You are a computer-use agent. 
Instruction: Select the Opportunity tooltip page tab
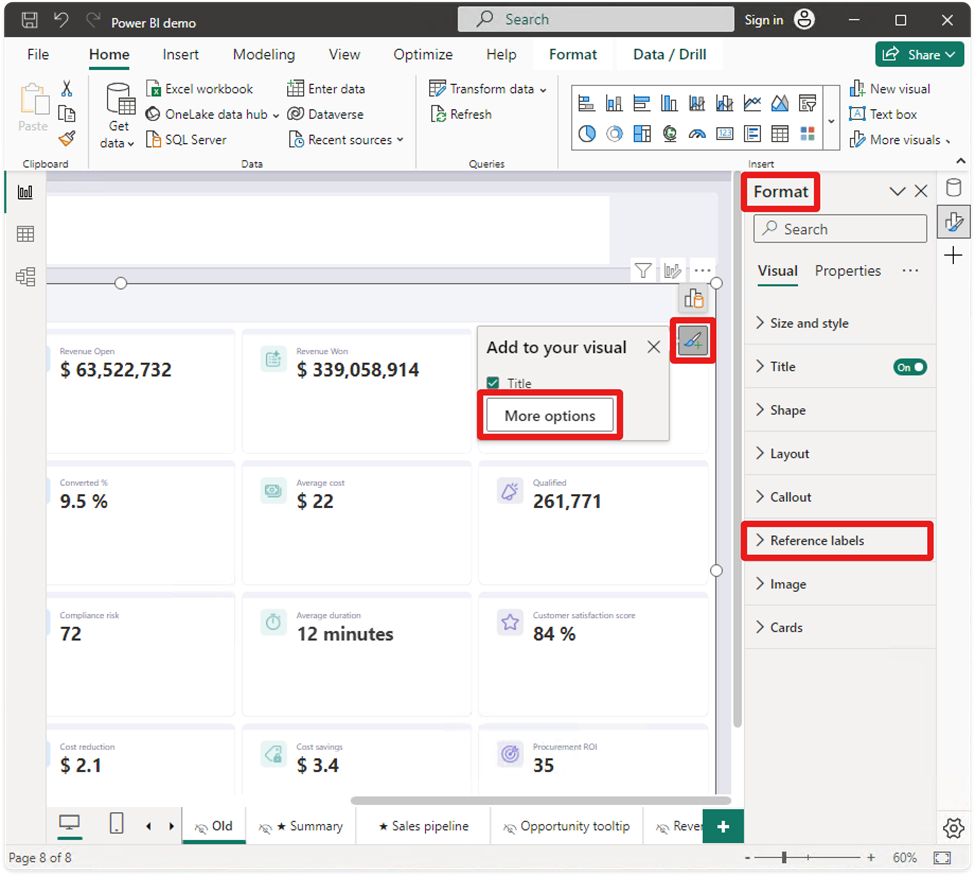[x=567, y=826]
